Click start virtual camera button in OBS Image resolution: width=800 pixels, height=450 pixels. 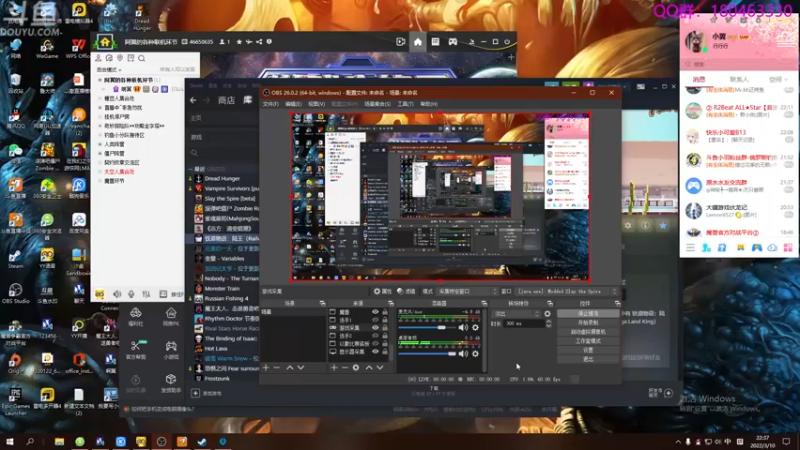pyautogui.click(x=588, y=332)
